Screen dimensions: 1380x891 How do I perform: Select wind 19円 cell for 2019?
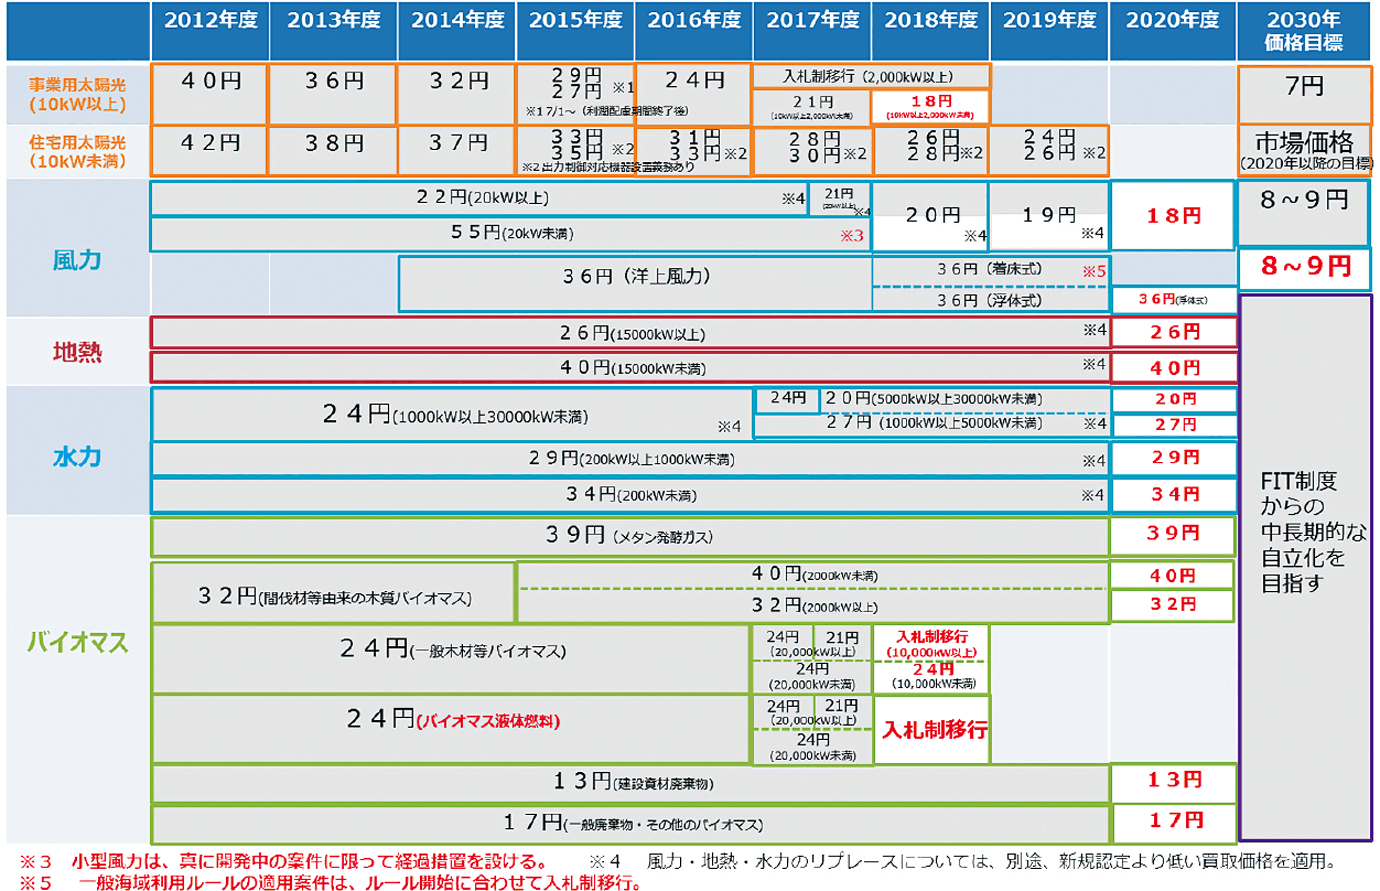tap(1049, 216)
